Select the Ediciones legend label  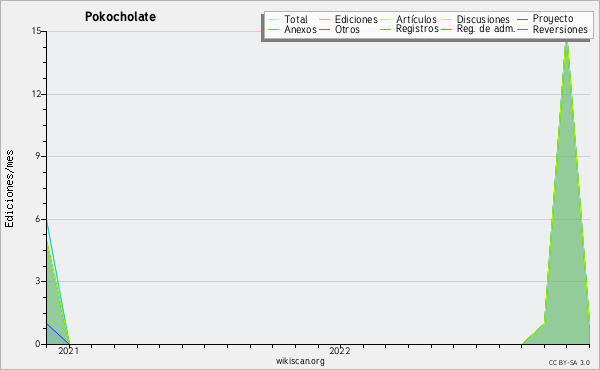coord(356,20)
